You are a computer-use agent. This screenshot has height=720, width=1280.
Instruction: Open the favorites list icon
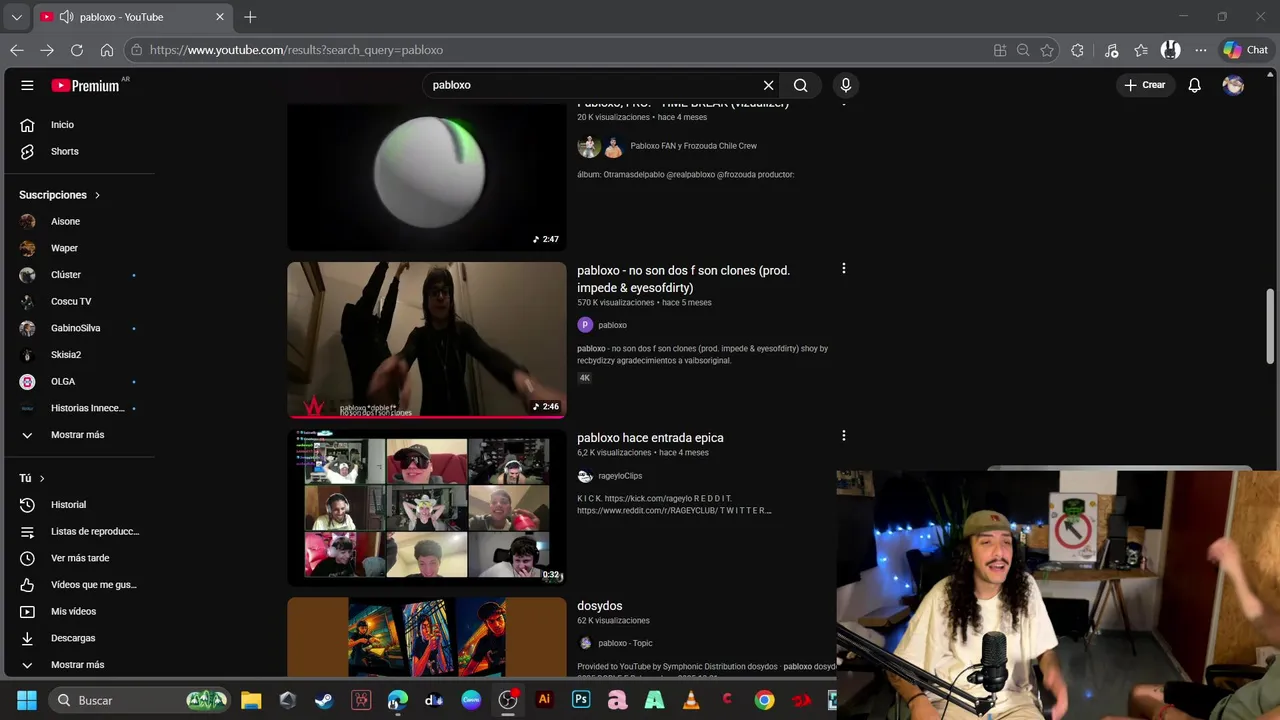1141,50
